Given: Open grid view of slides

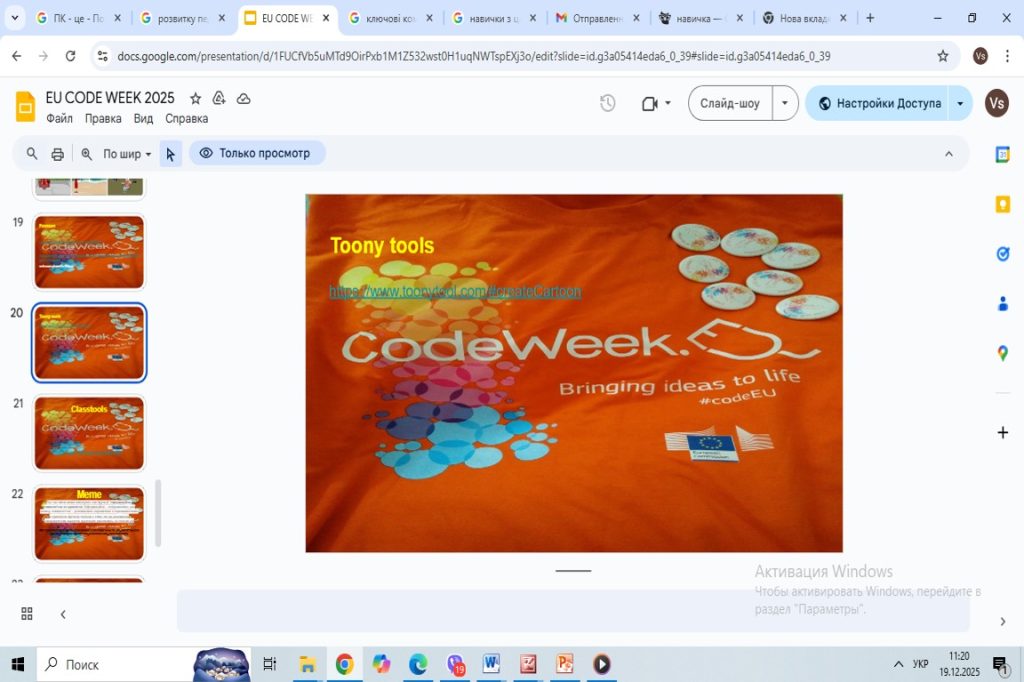Looking at the screenshot, I should (x=27, y=614).
